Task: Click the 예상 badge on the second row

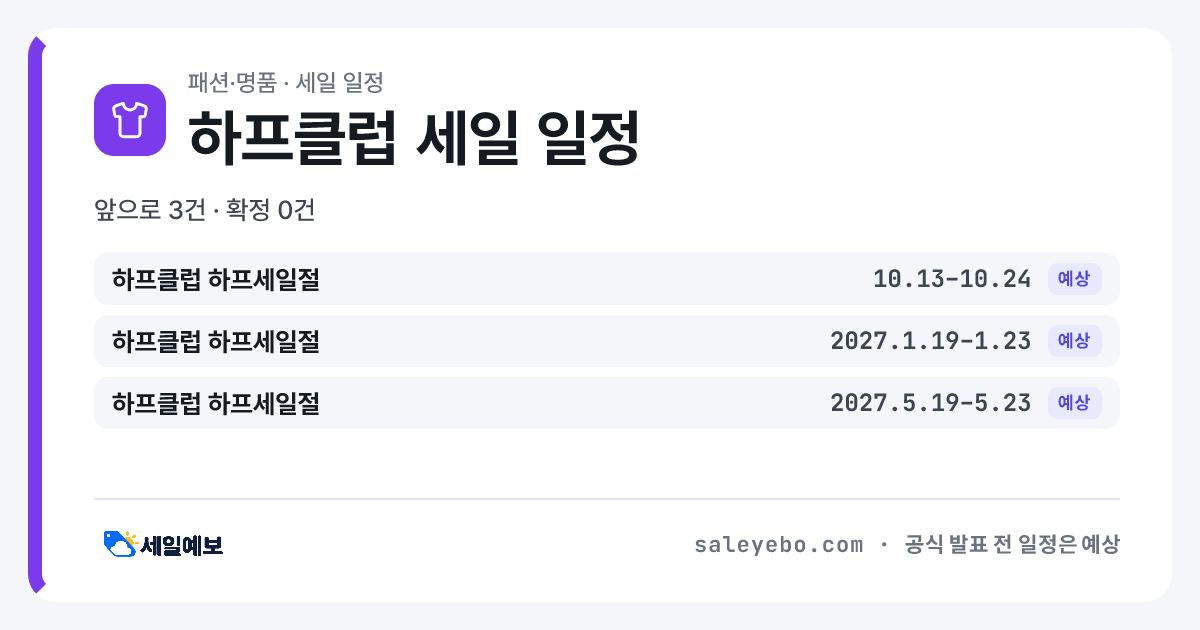Action: 1074,341
